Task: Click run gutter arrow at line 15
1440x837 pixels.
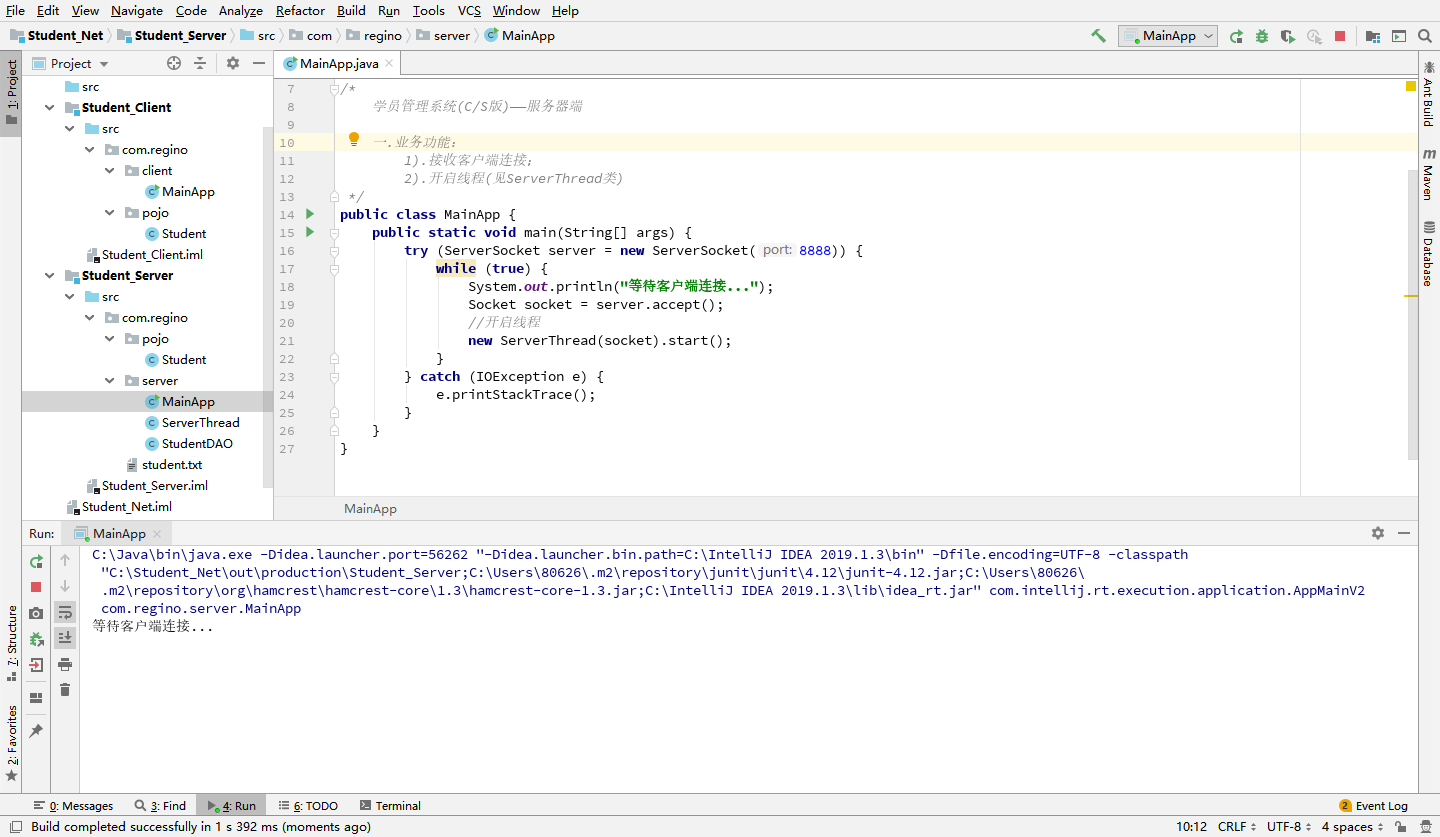Action: [310, 232]
